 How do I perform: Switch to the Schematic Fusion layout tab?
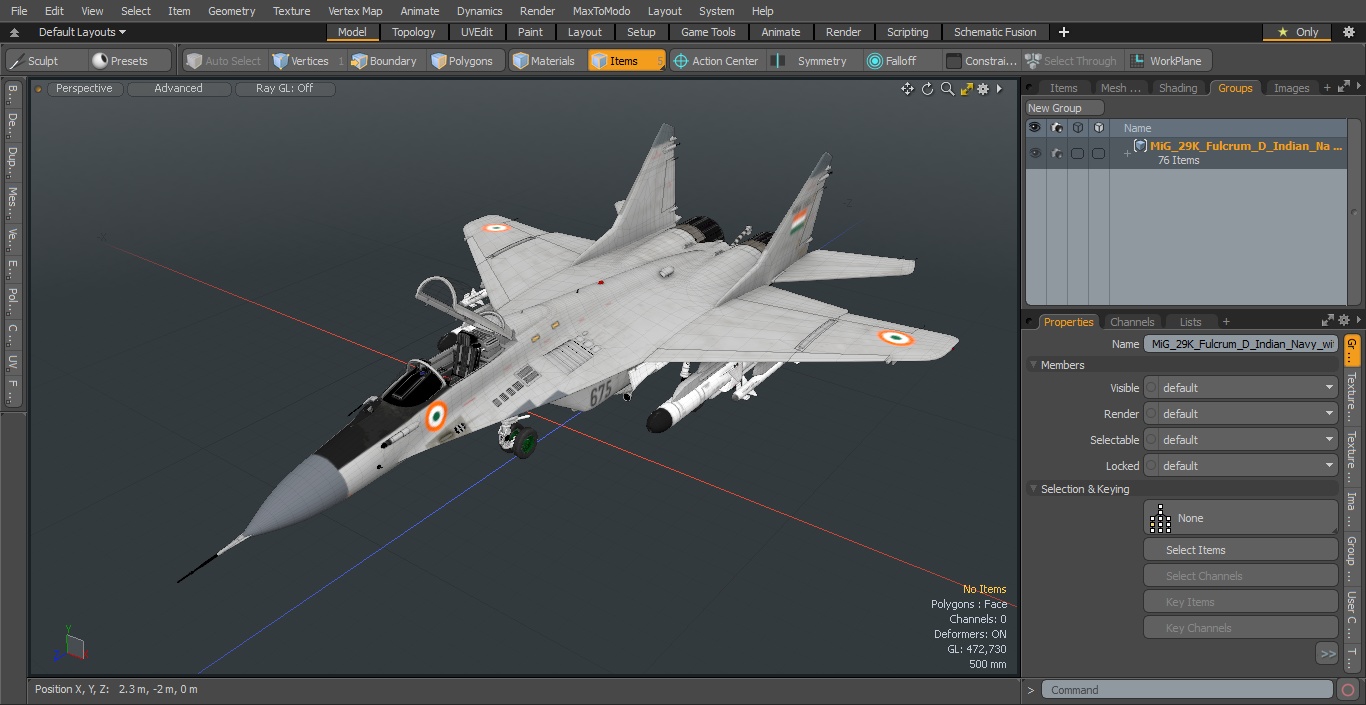(995, 32)
